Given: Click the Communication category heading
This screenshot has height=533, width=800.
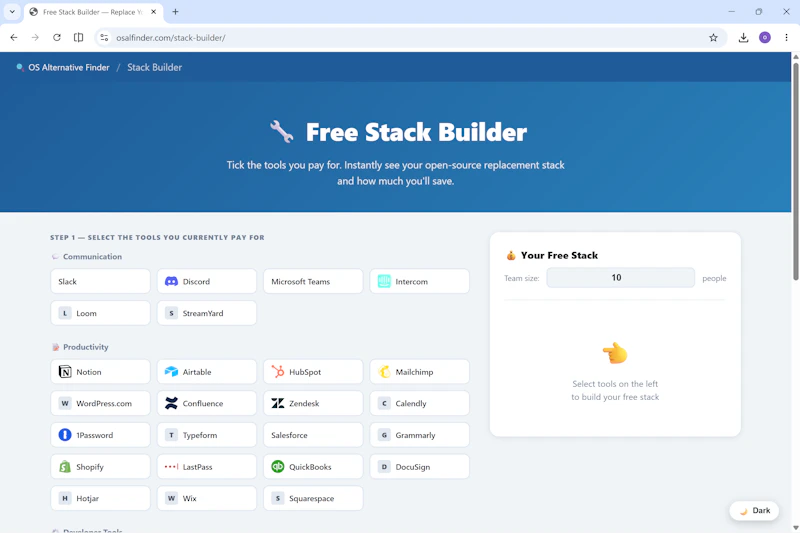Looking at the screenshot, I should [92, 257].
